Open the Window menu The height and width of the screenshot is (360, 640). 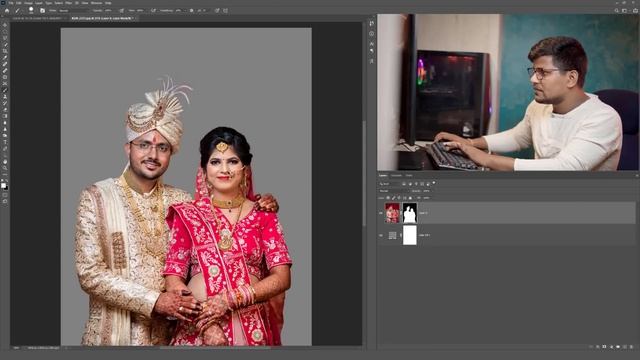click(96, 3)
